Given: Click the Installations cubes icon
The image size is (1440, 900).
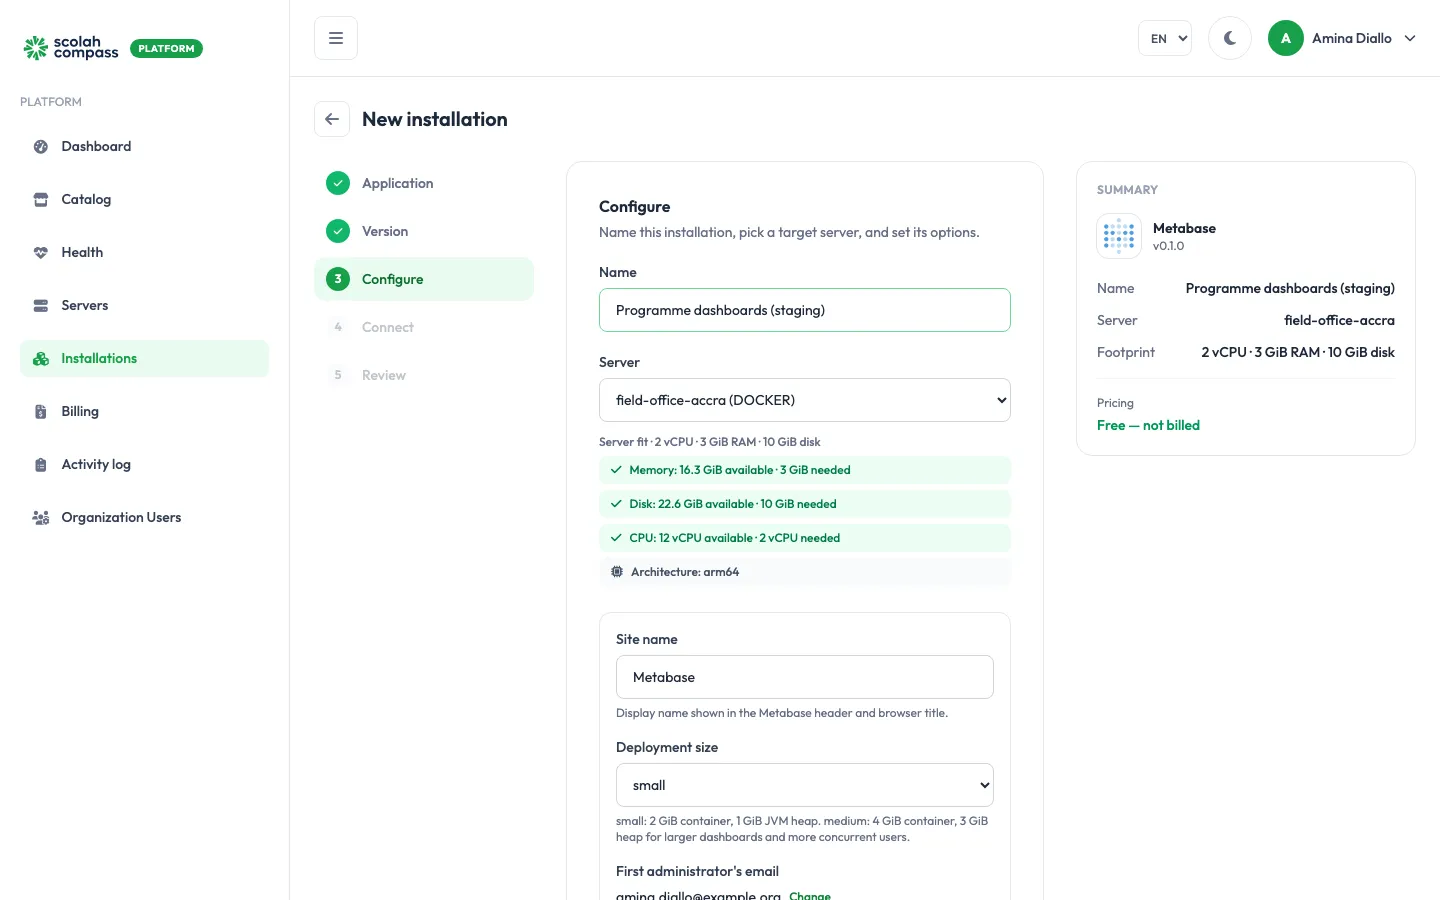Looking at the screenshot, I should [x=41, y=358].
